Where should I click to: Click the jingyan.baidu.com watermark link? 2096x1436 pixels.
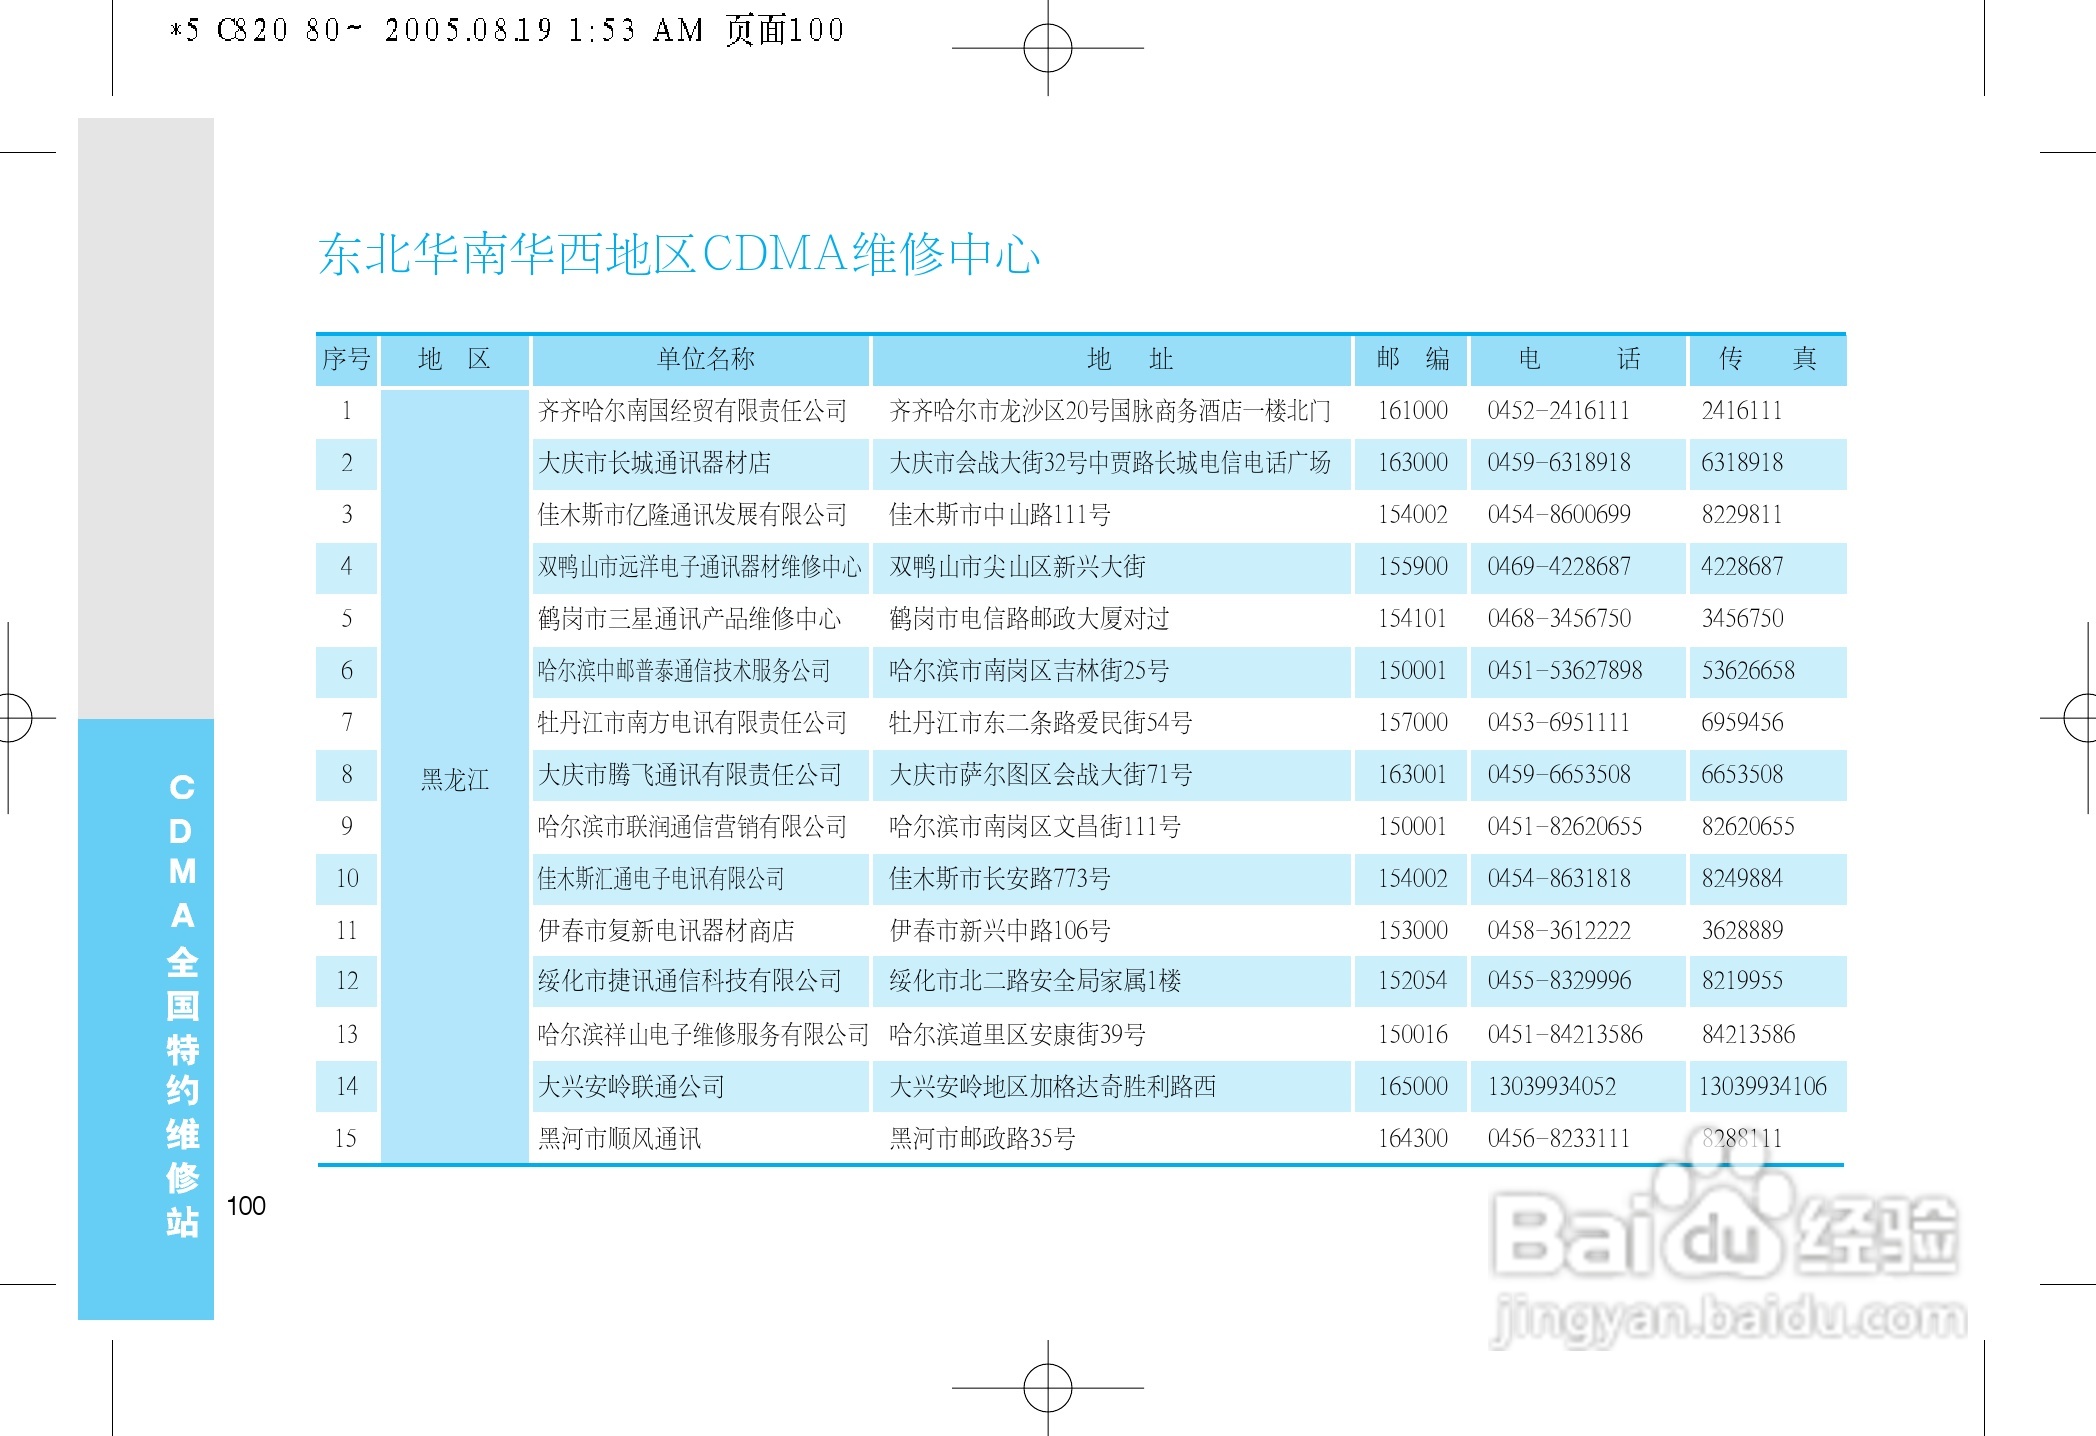pyautogui.click(x=1728, y=1318)
